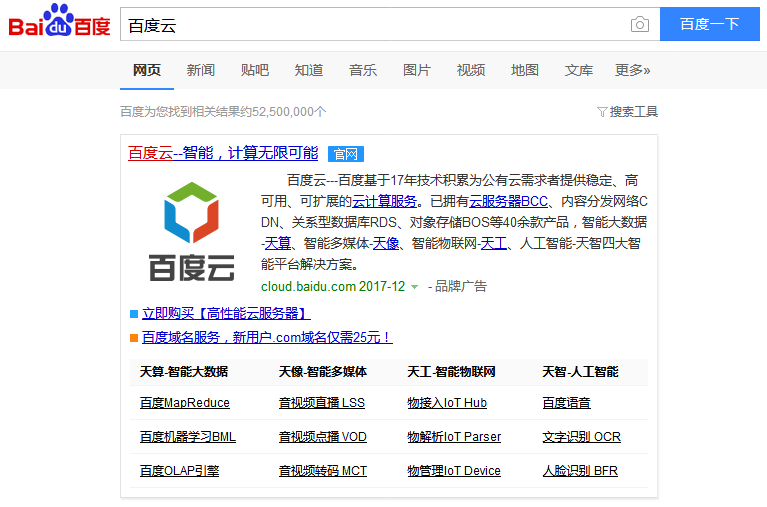Open the 文字识别 OCR link
This screenshot has height=507, width=767.
(582, 437)
